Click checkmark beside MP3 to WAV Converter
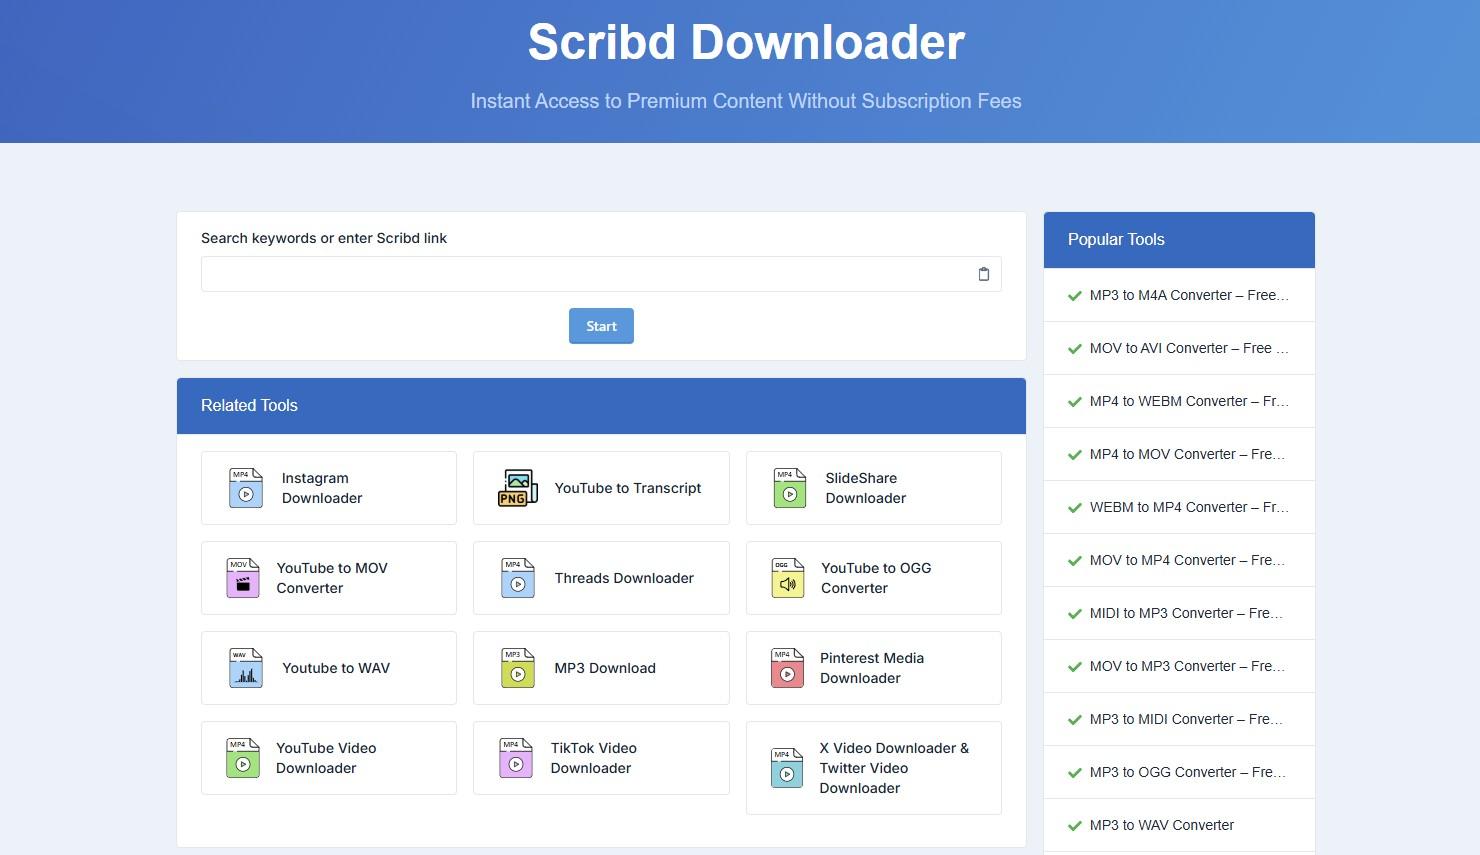 (x=1075, y=826)
